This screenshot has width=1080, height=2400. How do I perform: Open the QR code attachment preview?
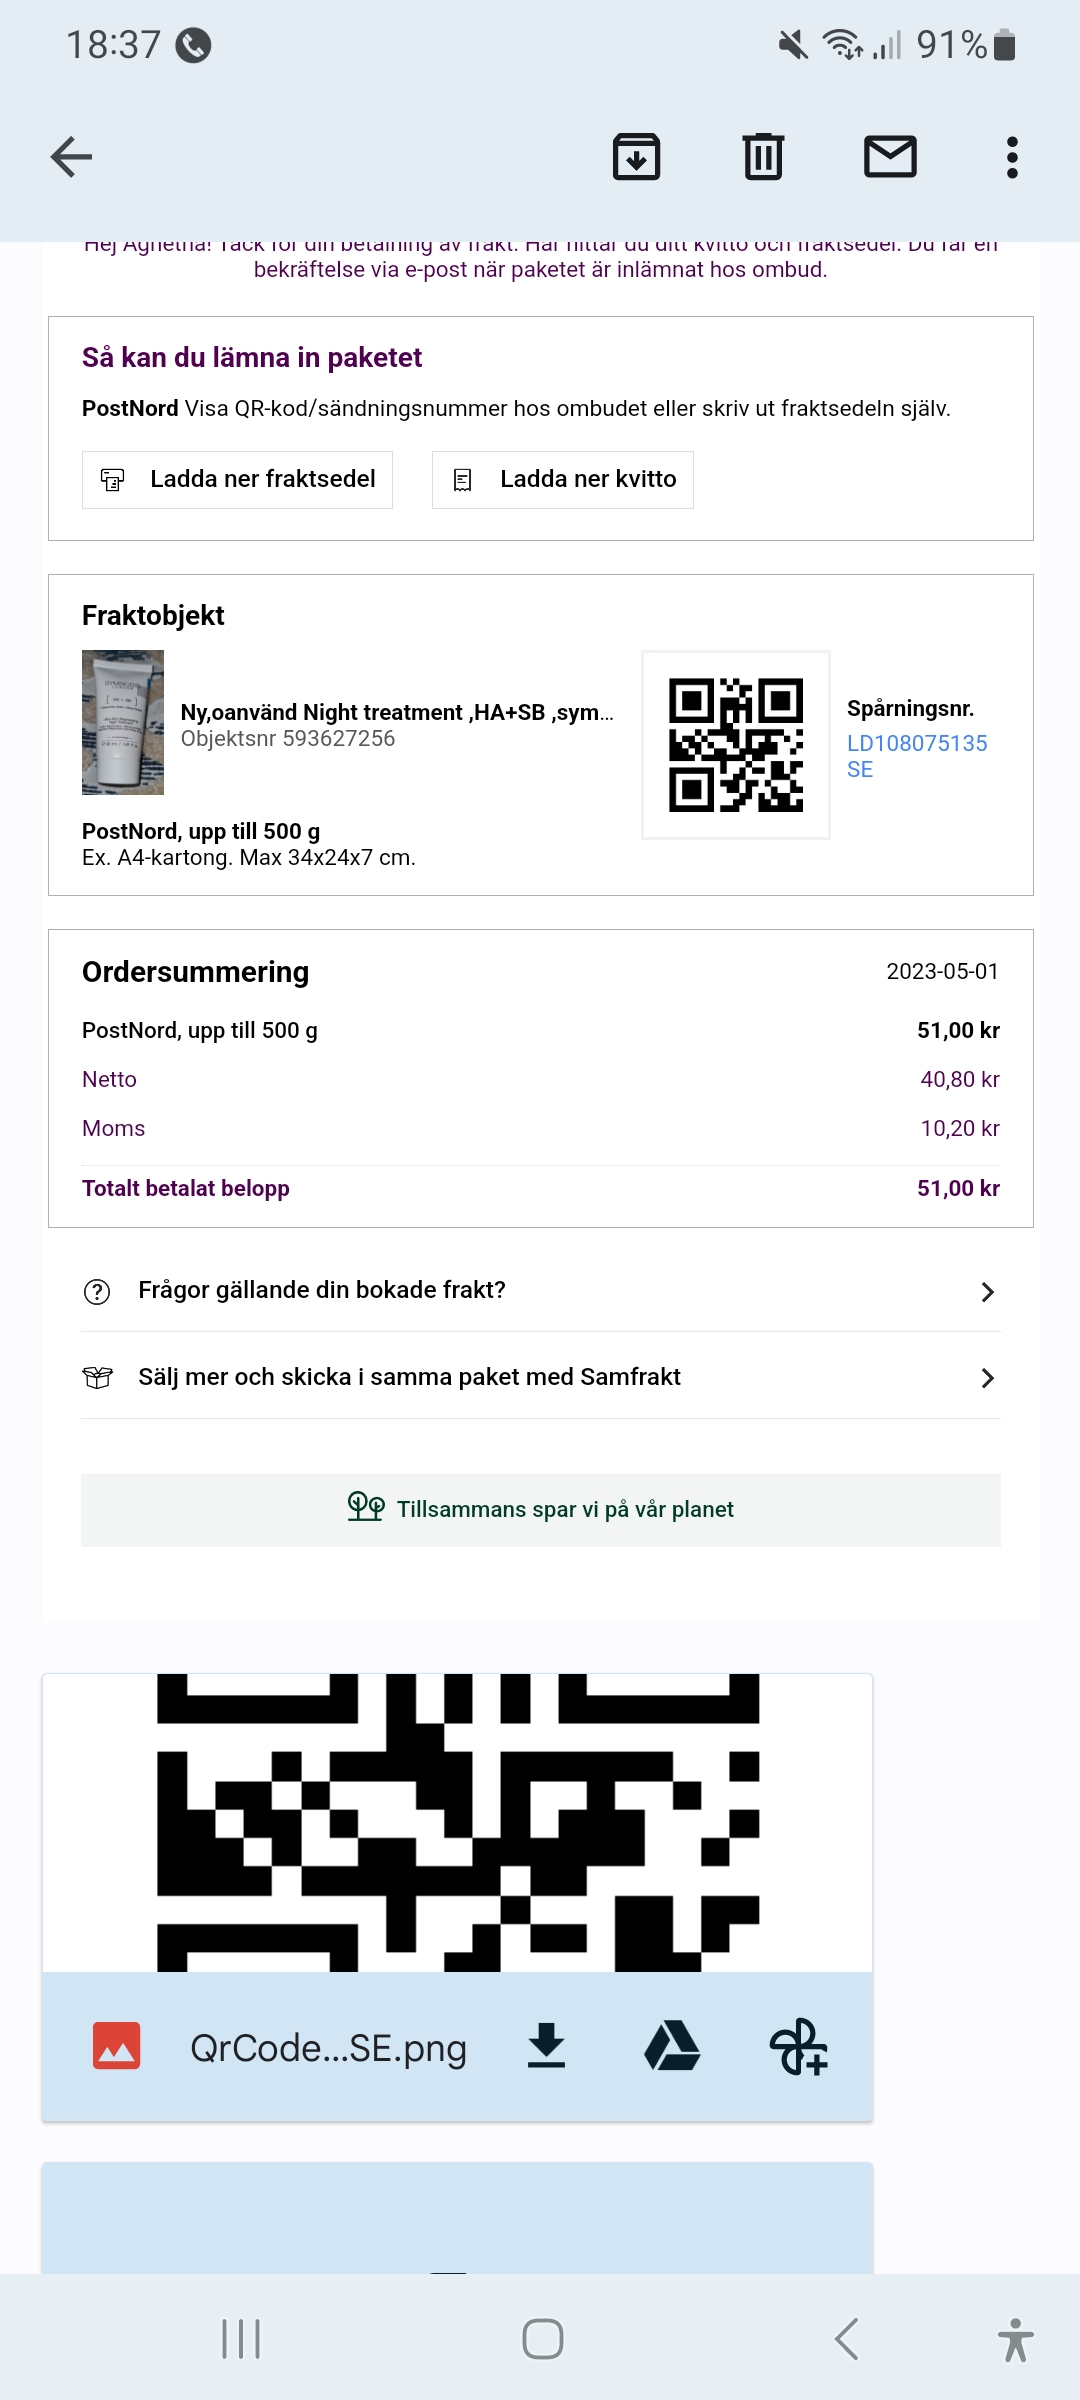(457, 1822)
